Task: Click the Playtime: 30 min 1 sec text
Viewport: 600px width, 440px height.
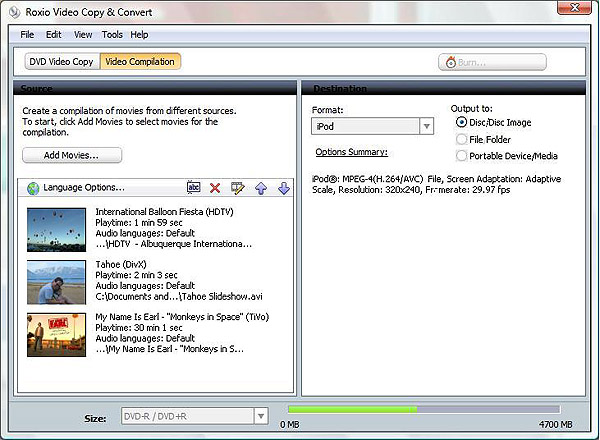Action: point(139,328)
